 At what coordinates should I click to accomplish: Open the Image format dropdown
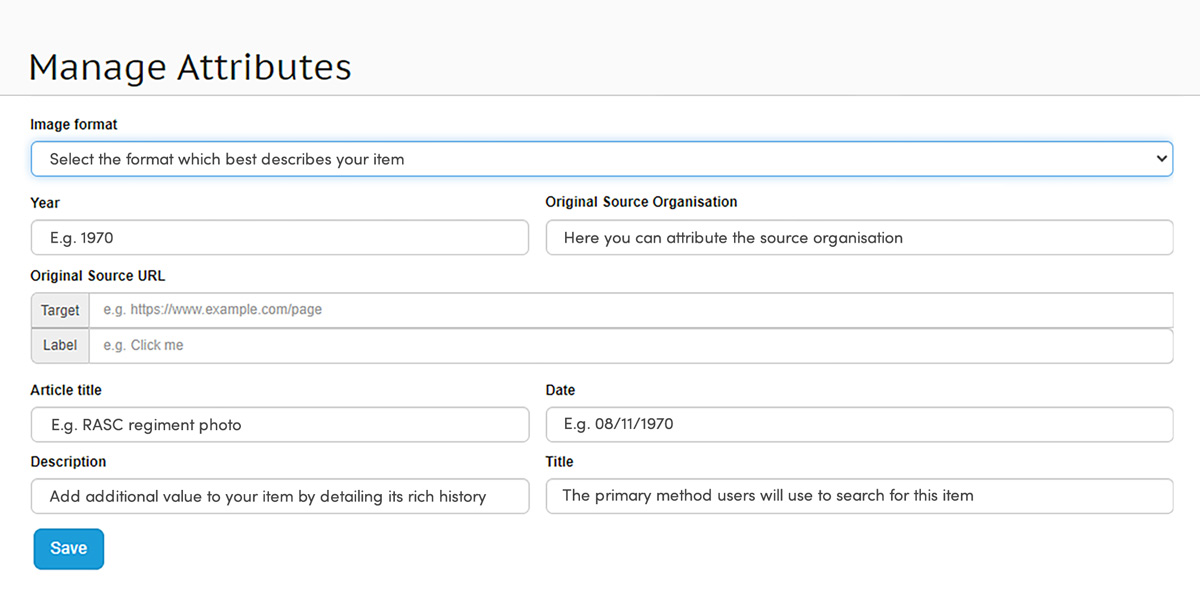(x=600, y=159)
